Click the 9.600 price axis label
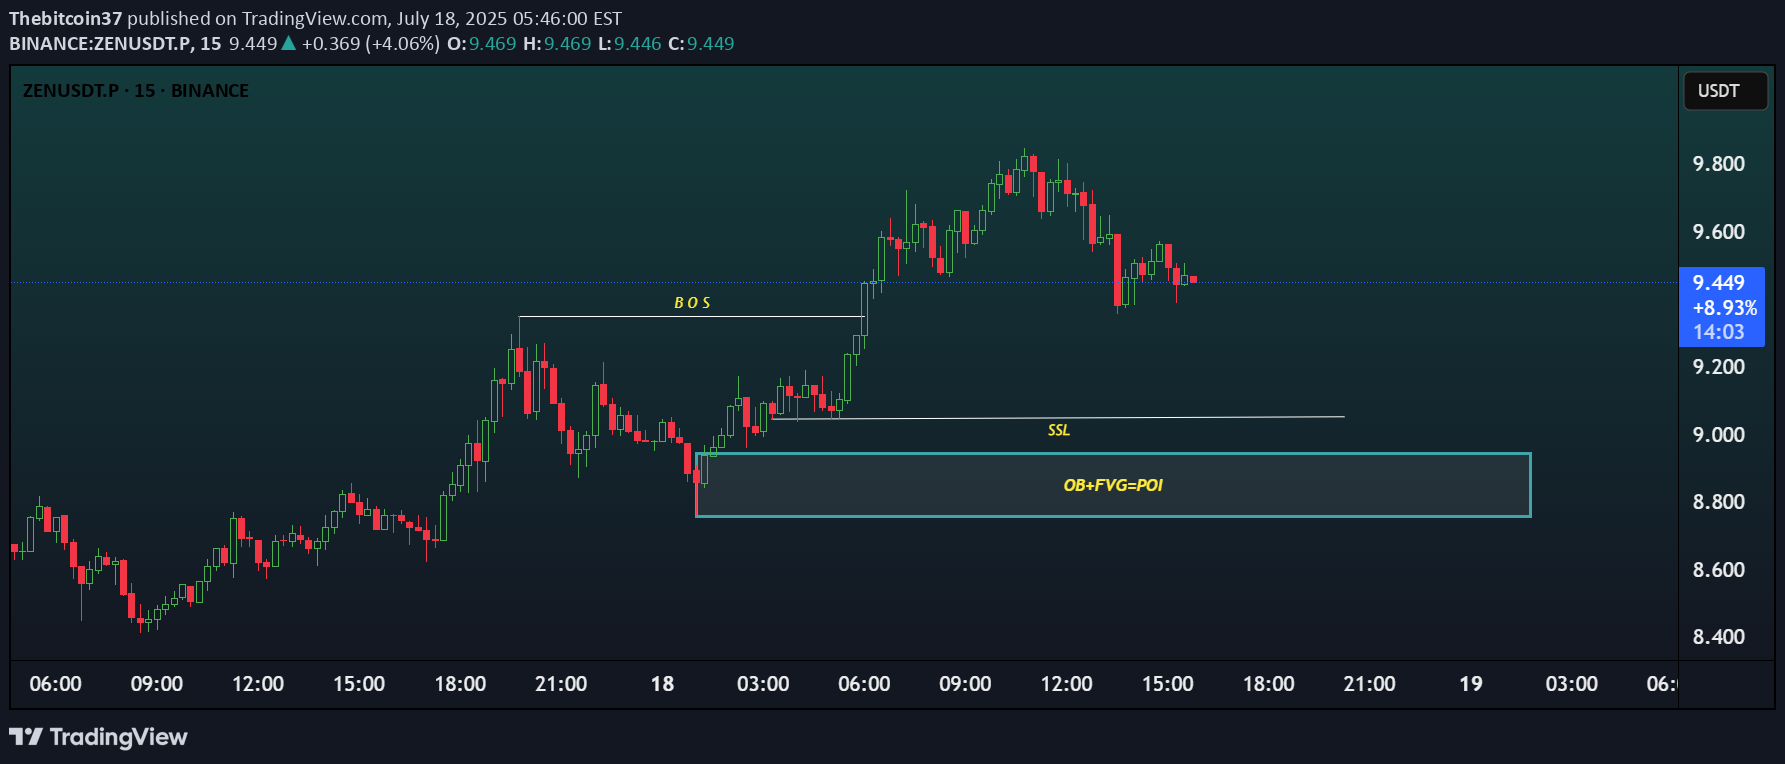The height and width of the screenshot is (764, 1785). (1718, 232)
